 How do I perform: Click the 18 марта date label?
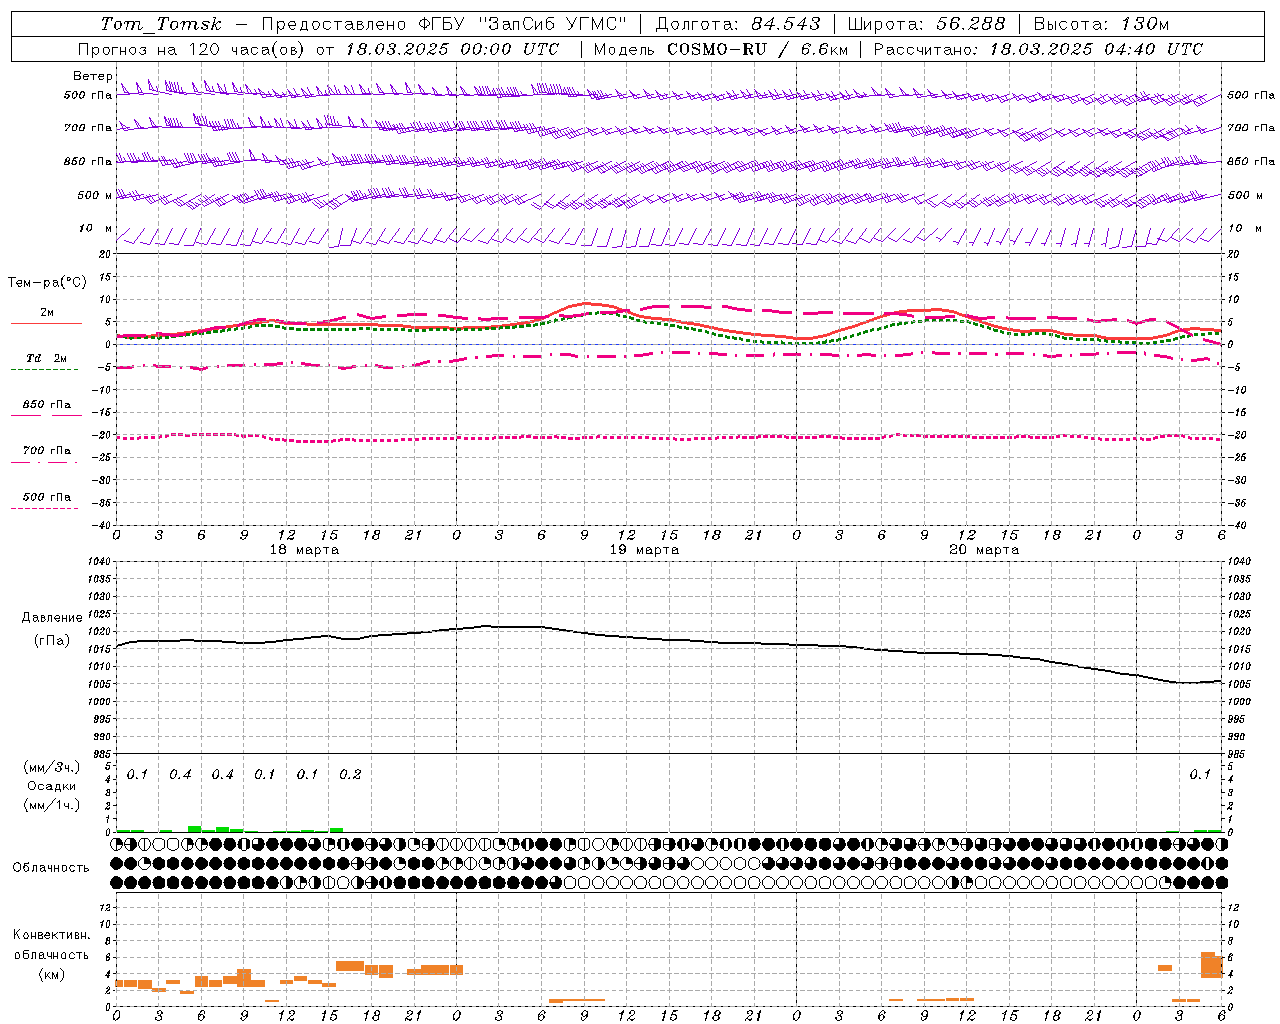304,550
